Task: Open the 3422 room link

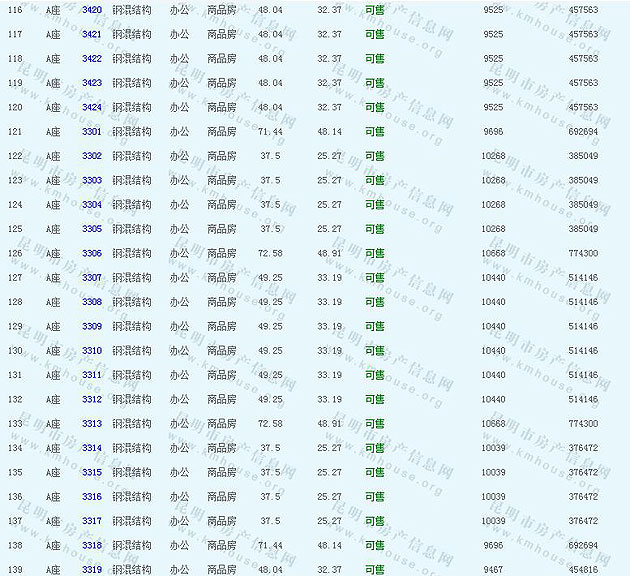Action: coord(91,58)
